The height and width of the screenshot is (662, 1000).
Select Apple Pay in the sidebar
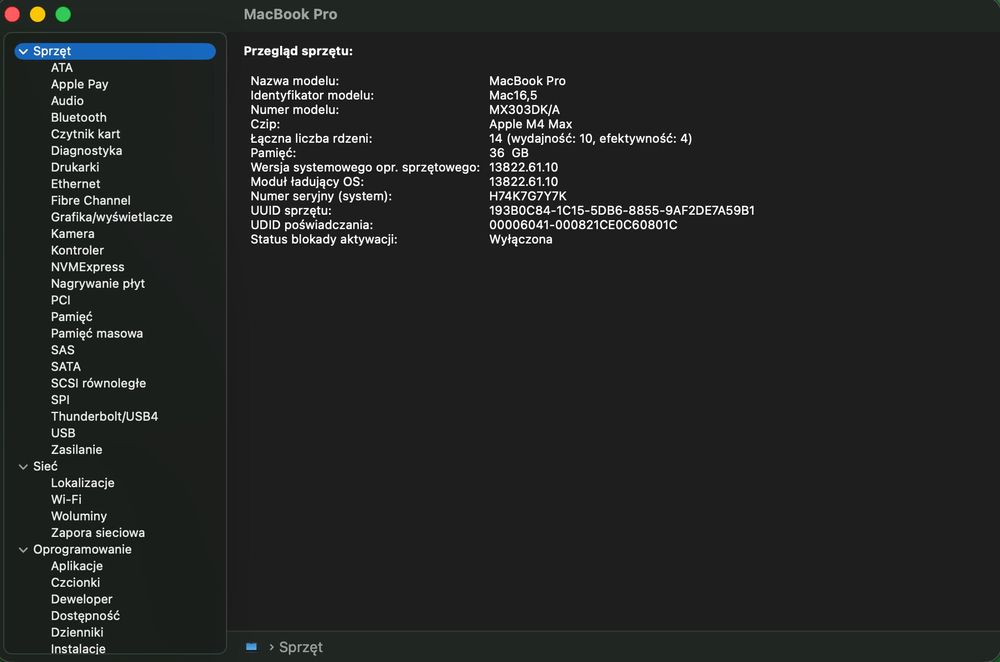[x=80, y=84]
